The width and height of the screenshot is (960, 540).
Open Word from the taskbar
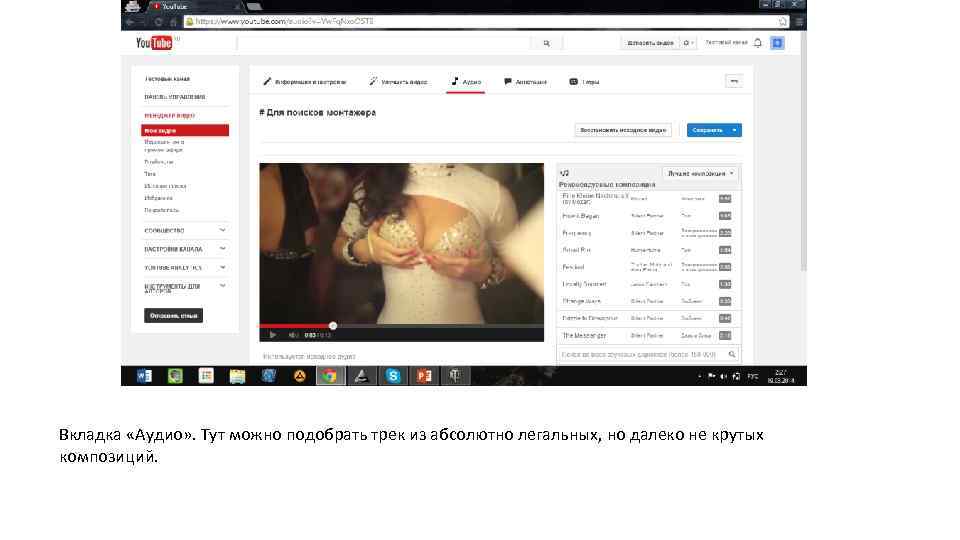point(144,376)
